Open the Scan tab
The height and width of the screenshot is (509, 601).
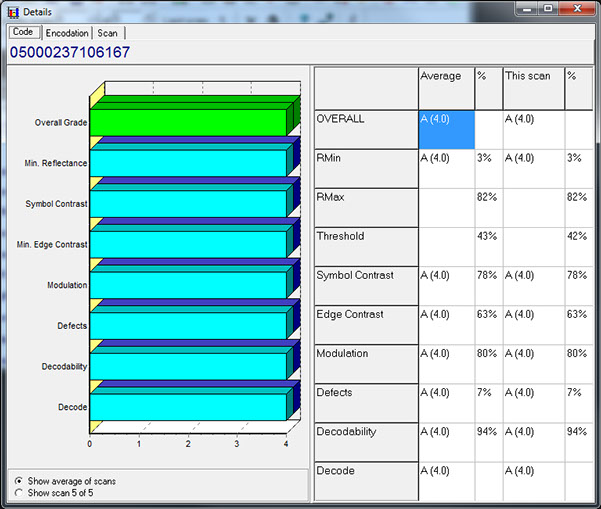(108, 33)
